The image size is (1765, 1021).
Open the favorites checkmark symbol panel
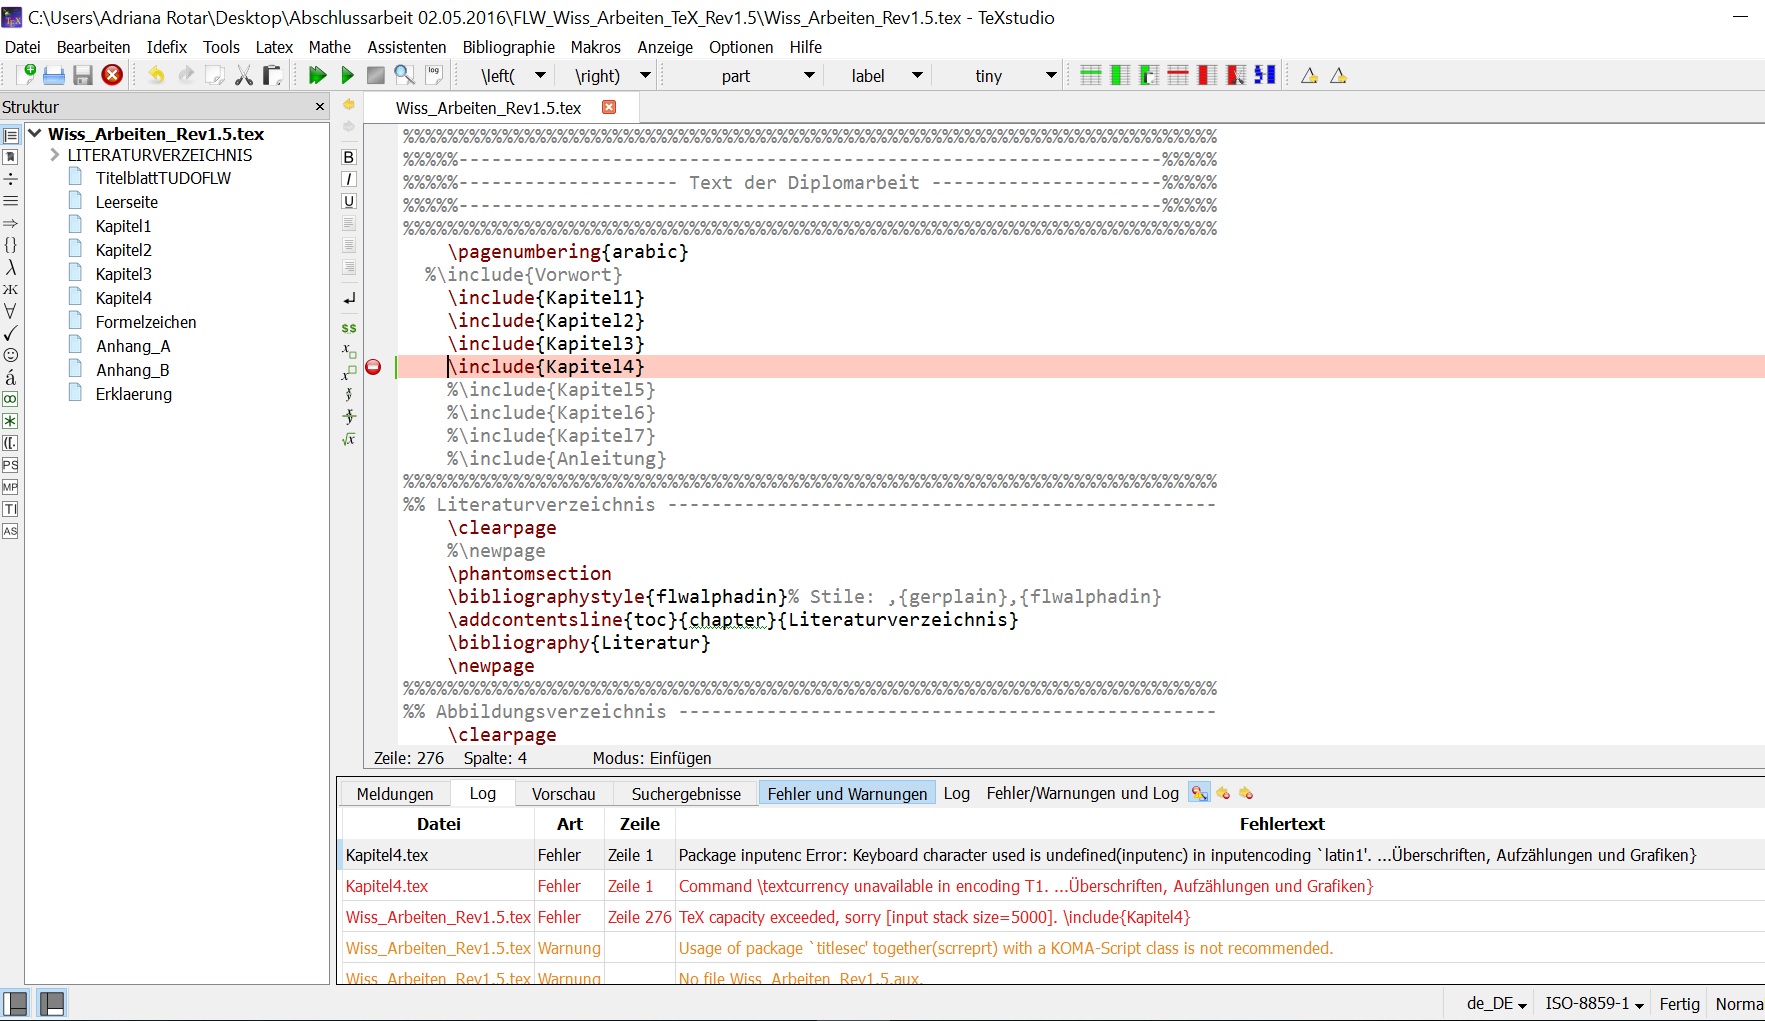click(10, 333)
